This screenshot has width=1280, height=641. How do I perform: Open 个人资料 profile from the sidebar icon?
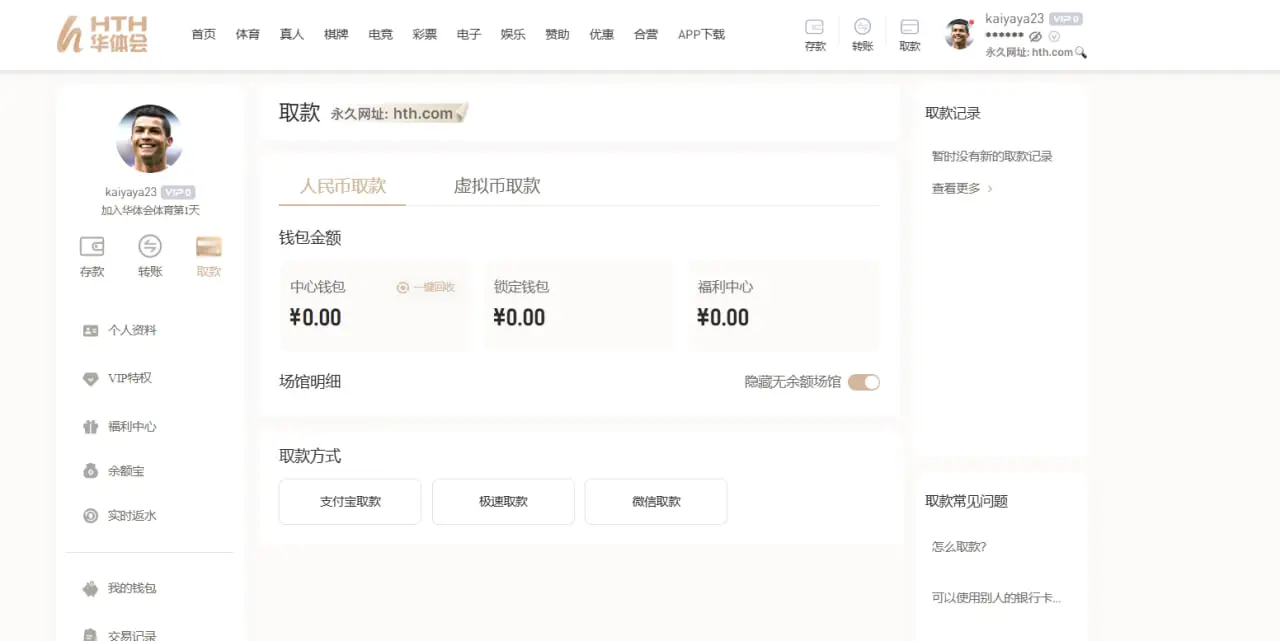coord(91,330)
